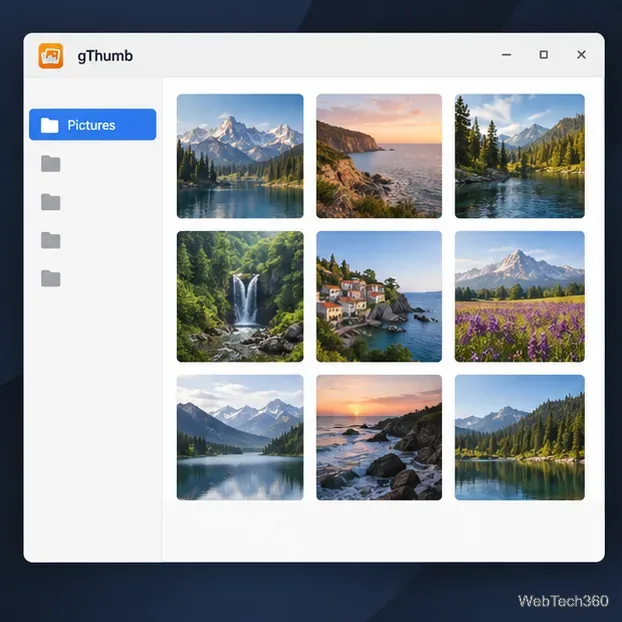Select the forest waterfall thumbnail

point(240,296)
